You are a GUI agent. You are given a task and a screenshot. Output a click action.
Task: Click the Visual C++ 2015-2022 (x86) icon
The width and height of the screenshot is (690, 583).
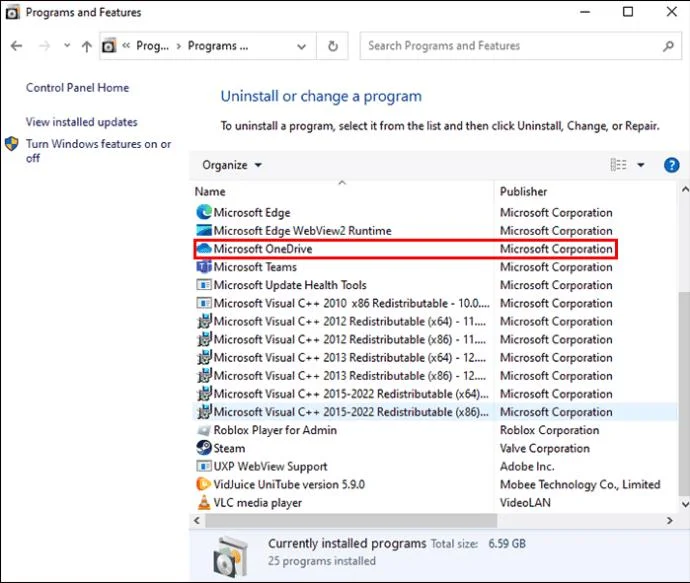click(x=204, y=412)
